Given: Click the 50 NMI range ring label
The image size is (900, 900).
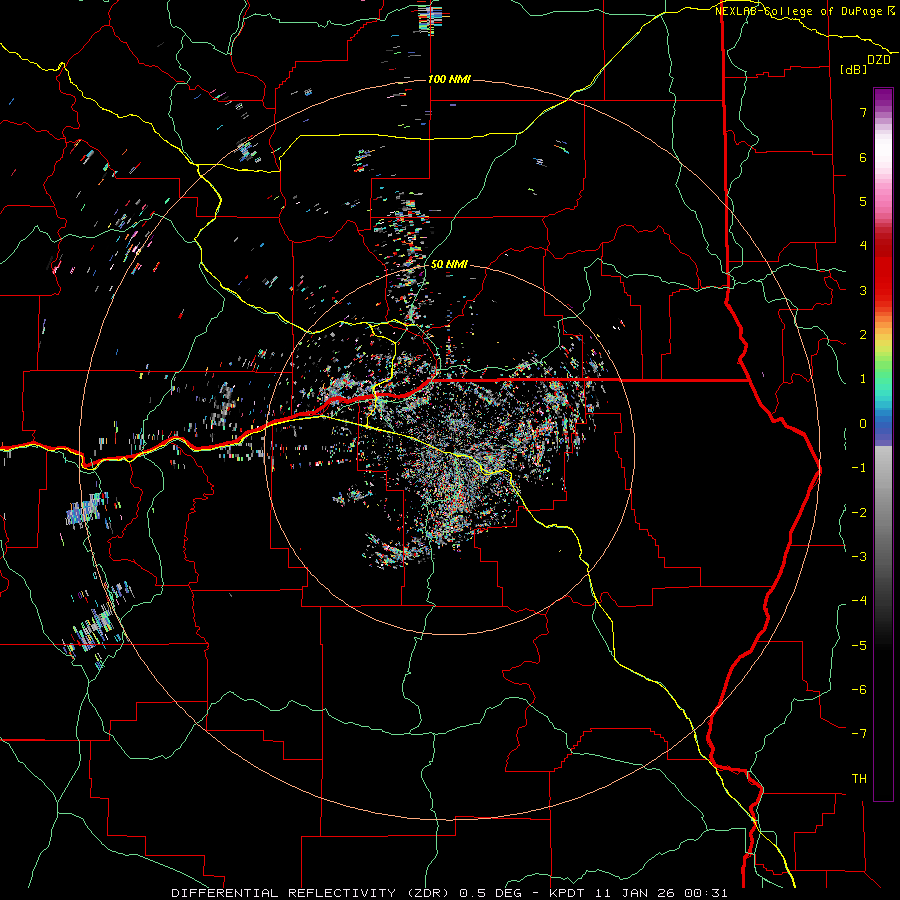Looking at the screenshot, I should [x=449, y=264].
